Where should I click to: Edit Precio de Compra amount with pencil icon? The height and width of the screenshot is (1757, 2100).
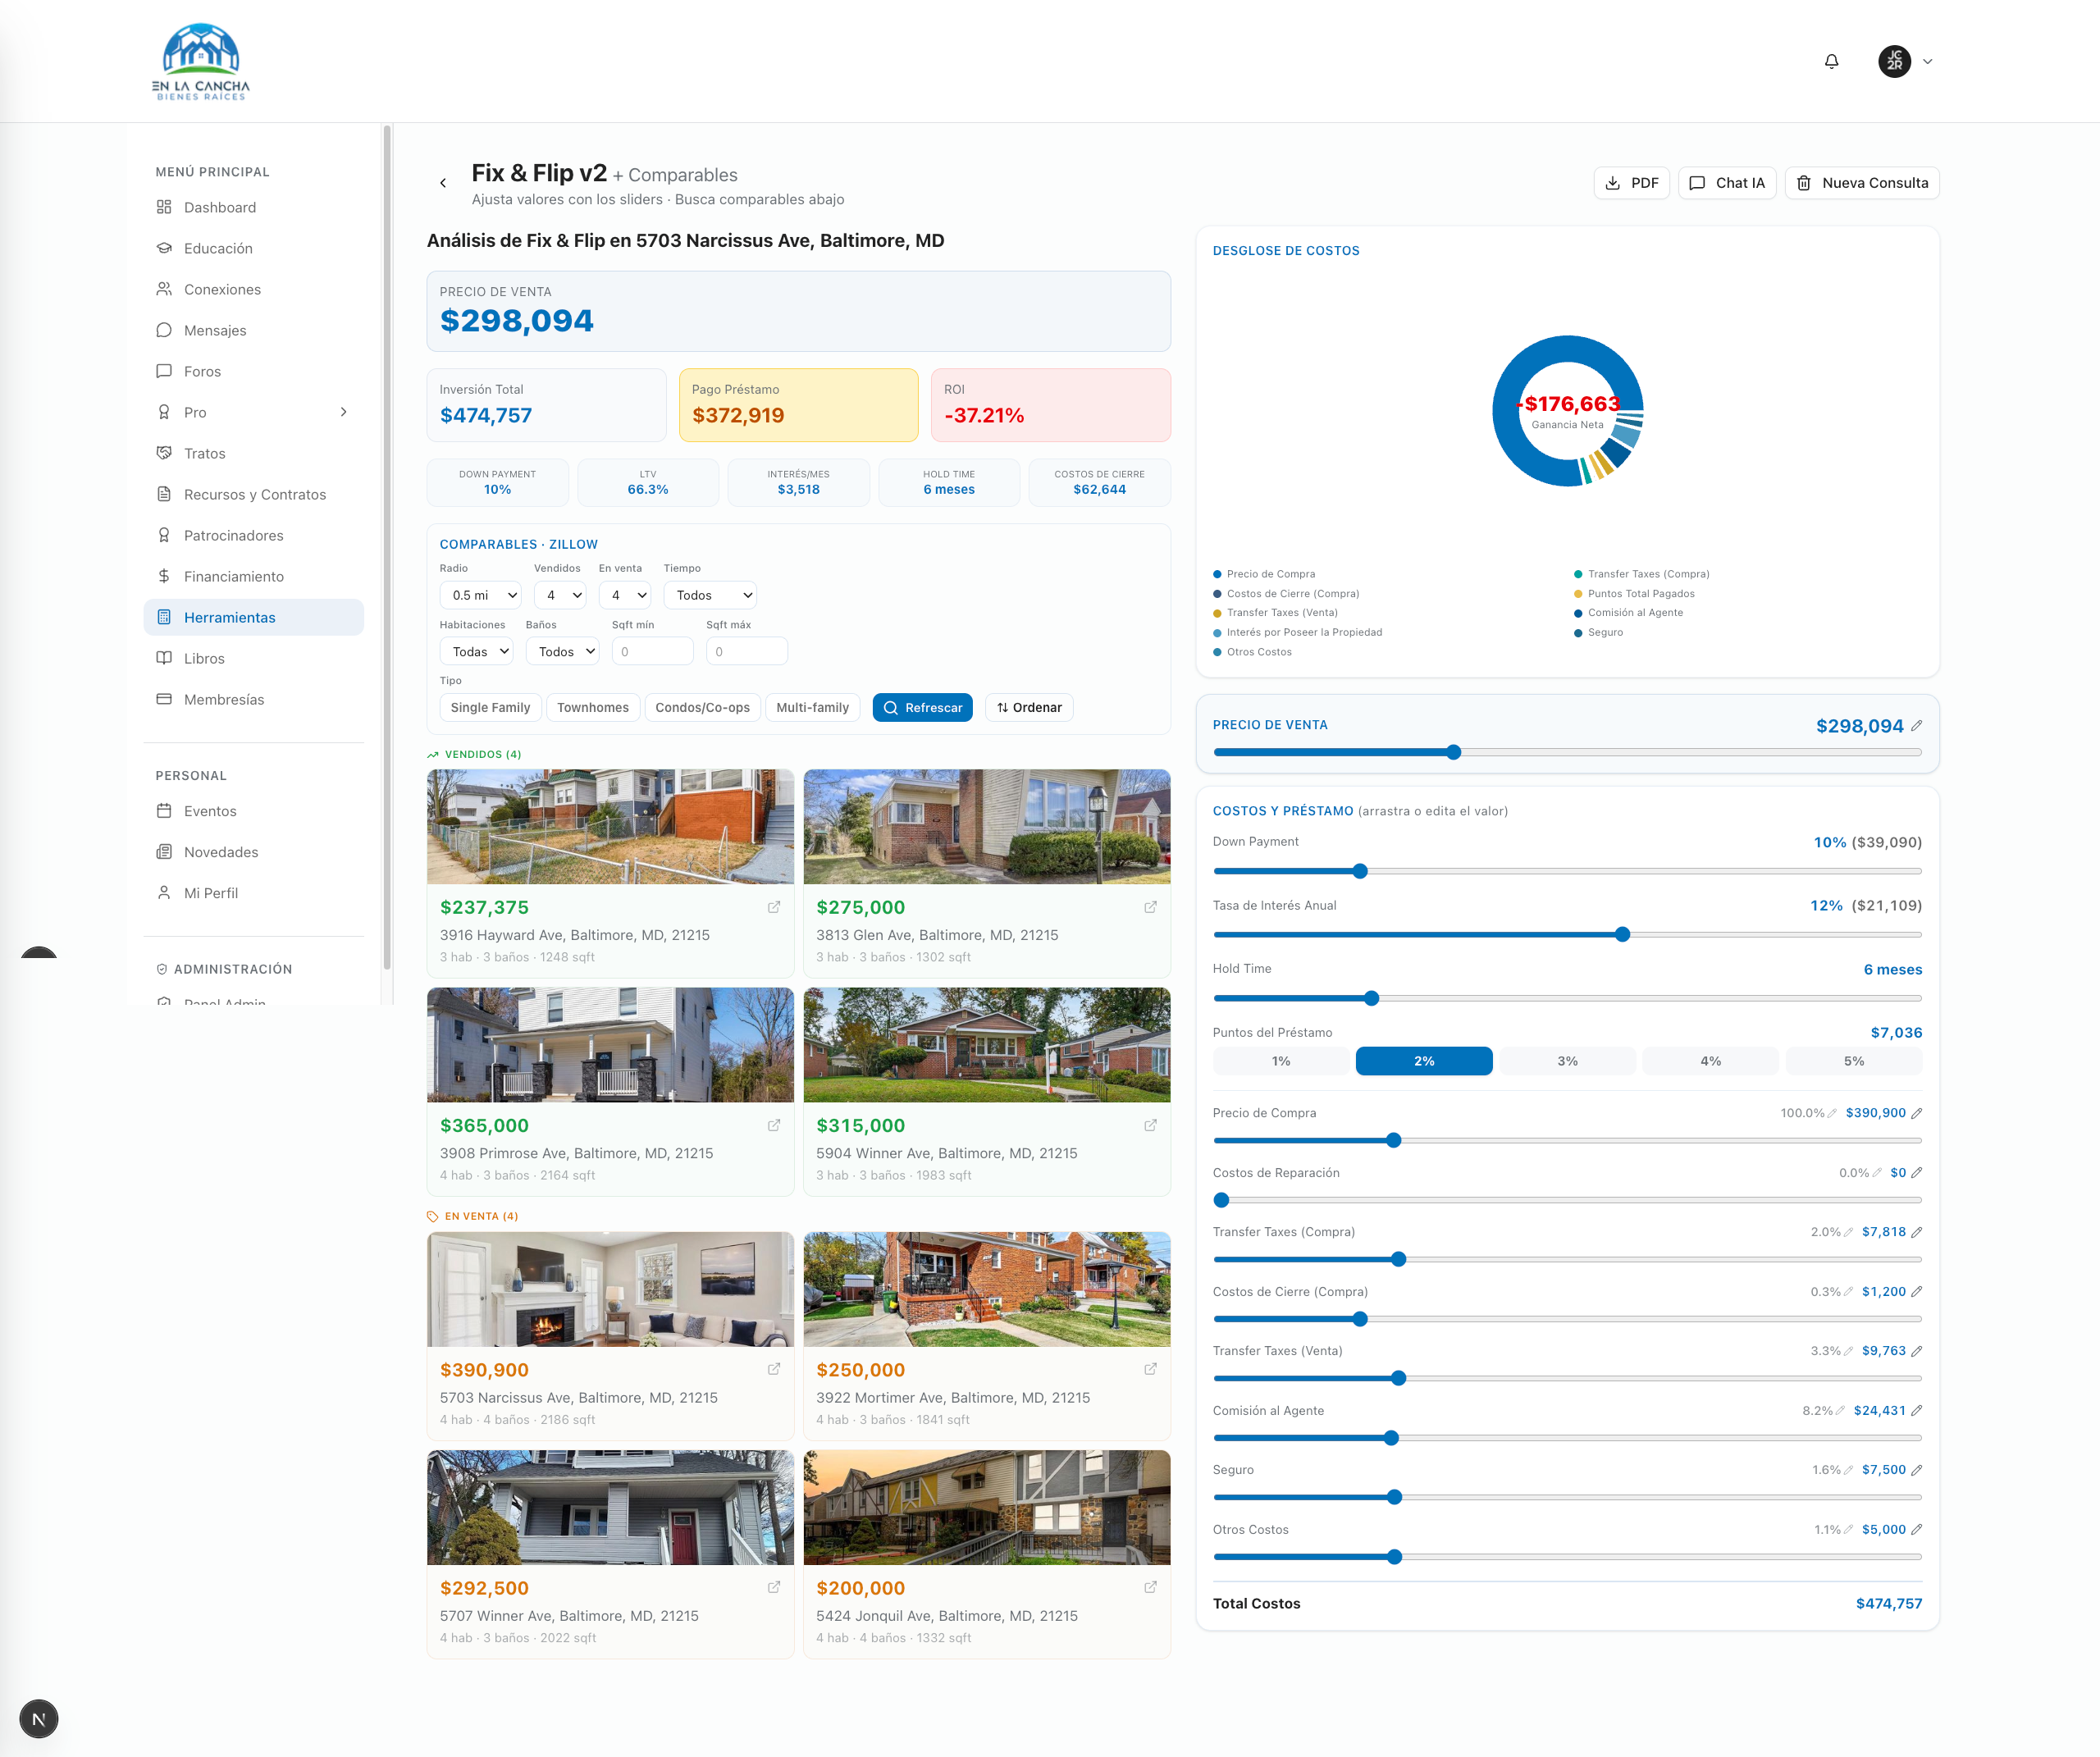(1916, 1113)
